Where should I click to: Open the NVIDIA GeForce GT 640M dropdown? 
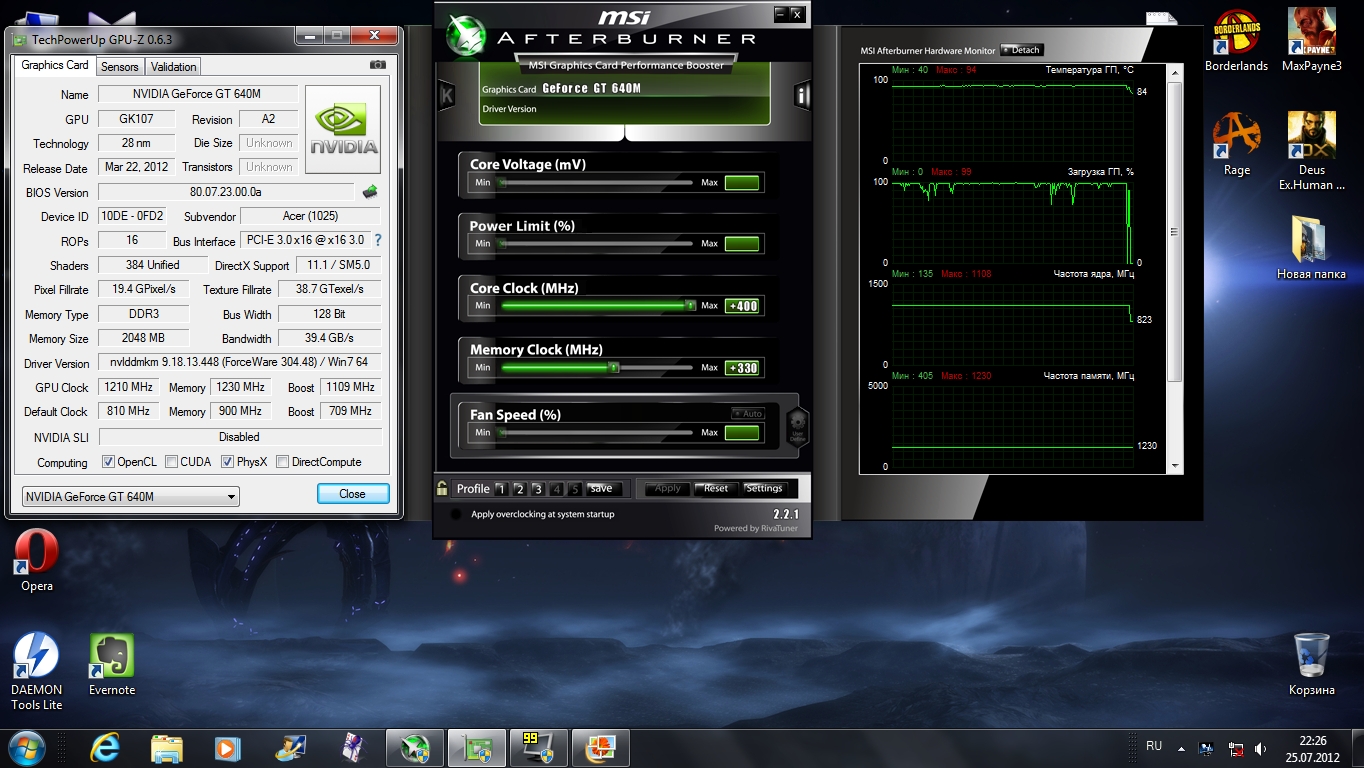[x=131, y=496]
